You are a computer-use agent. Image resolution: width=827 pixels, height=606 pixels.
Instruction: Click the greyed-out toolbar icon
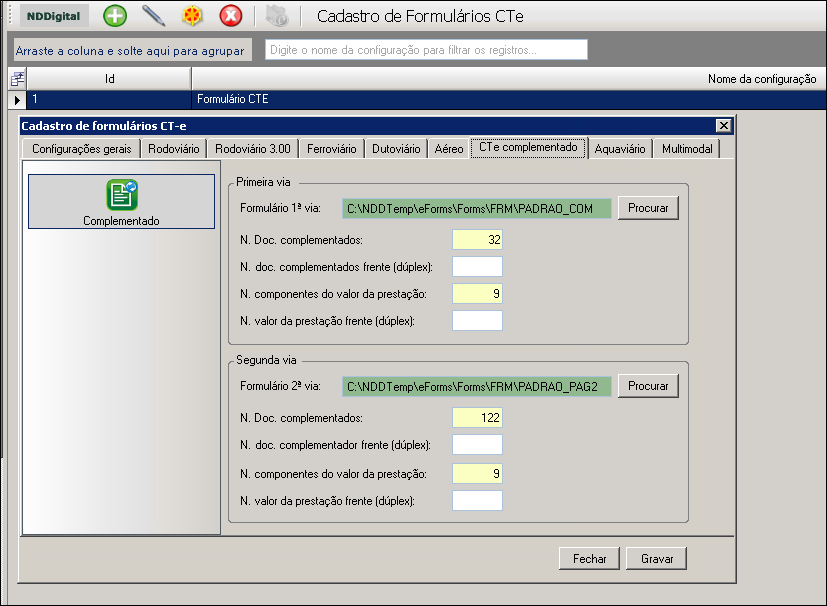tap(277, 16)
